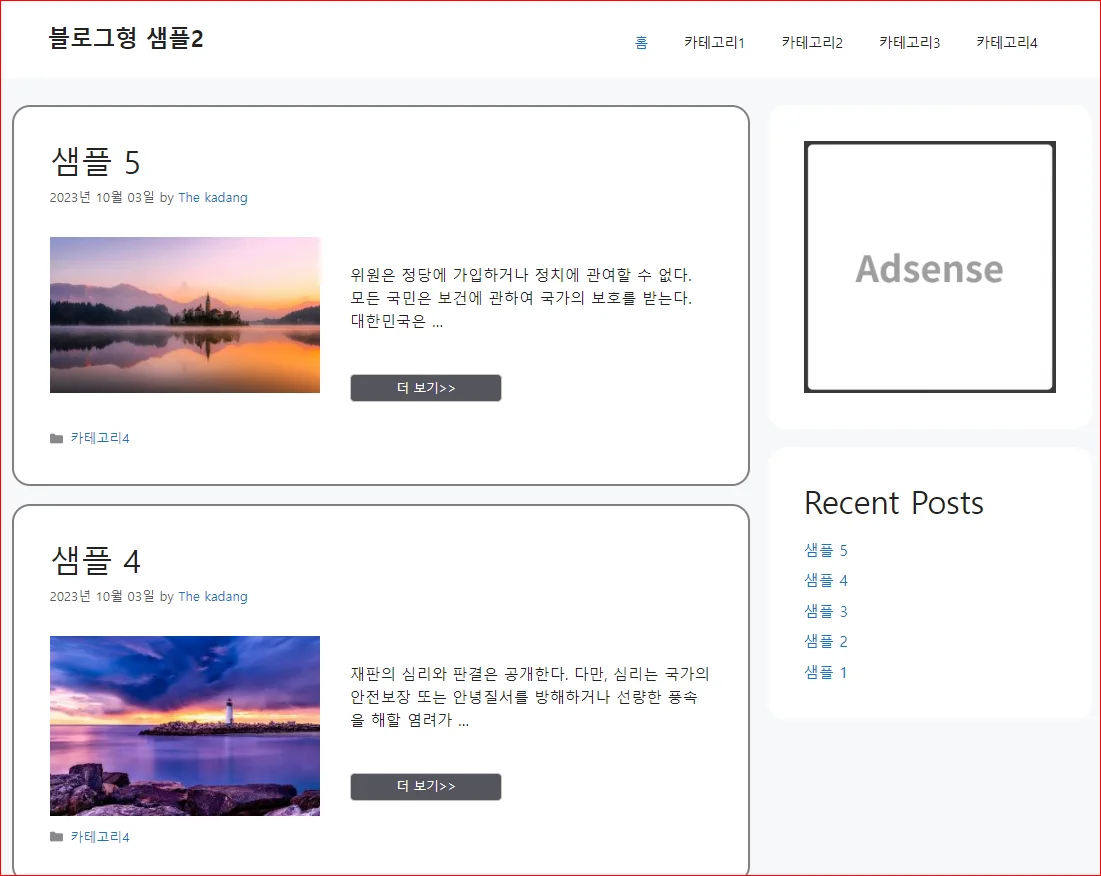Screen dimensions: 1101x876
Task: Select the 카테고리1 navigation menu
Action: pos(714,42)
